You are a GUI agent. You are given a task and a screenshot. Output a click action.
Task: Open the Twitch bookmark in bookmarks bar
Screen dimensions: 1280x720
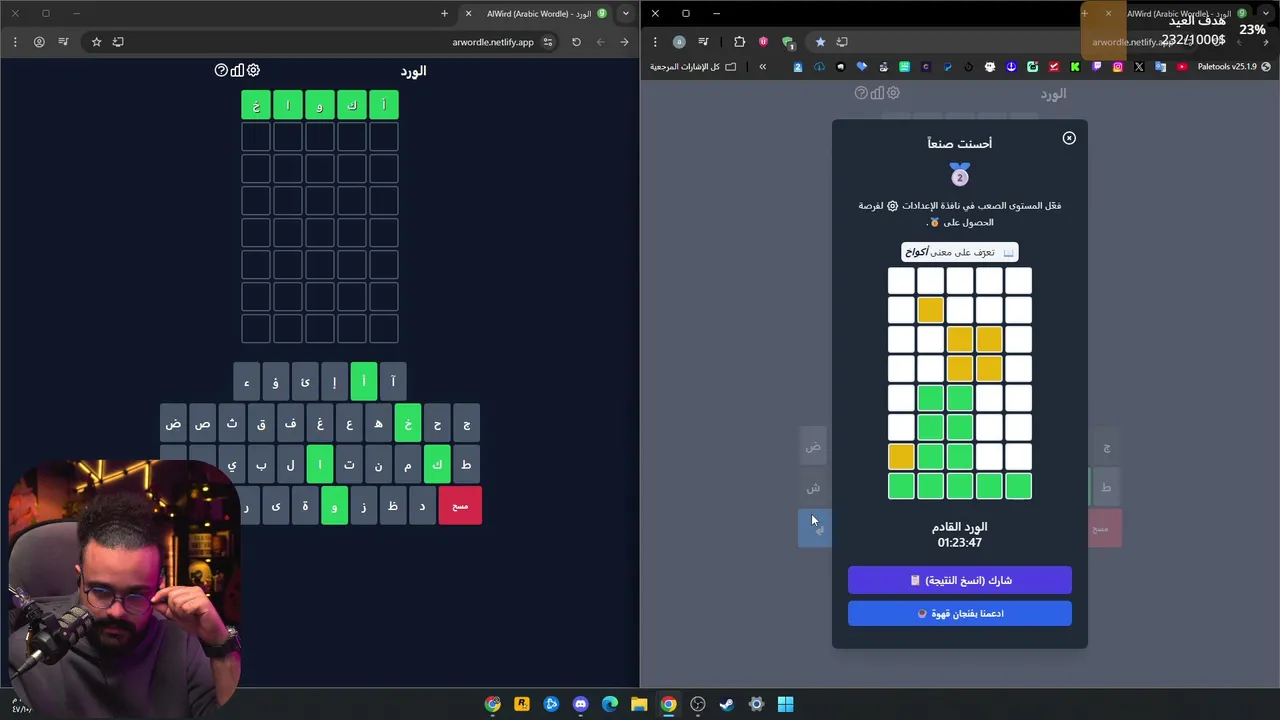pyautogui.click(x=1096, y=67)
